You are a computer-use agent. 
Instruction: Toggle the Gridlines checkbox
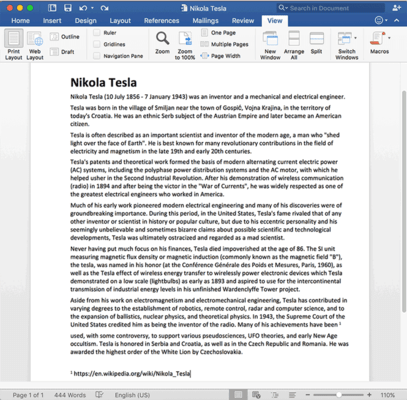point(97,44)
